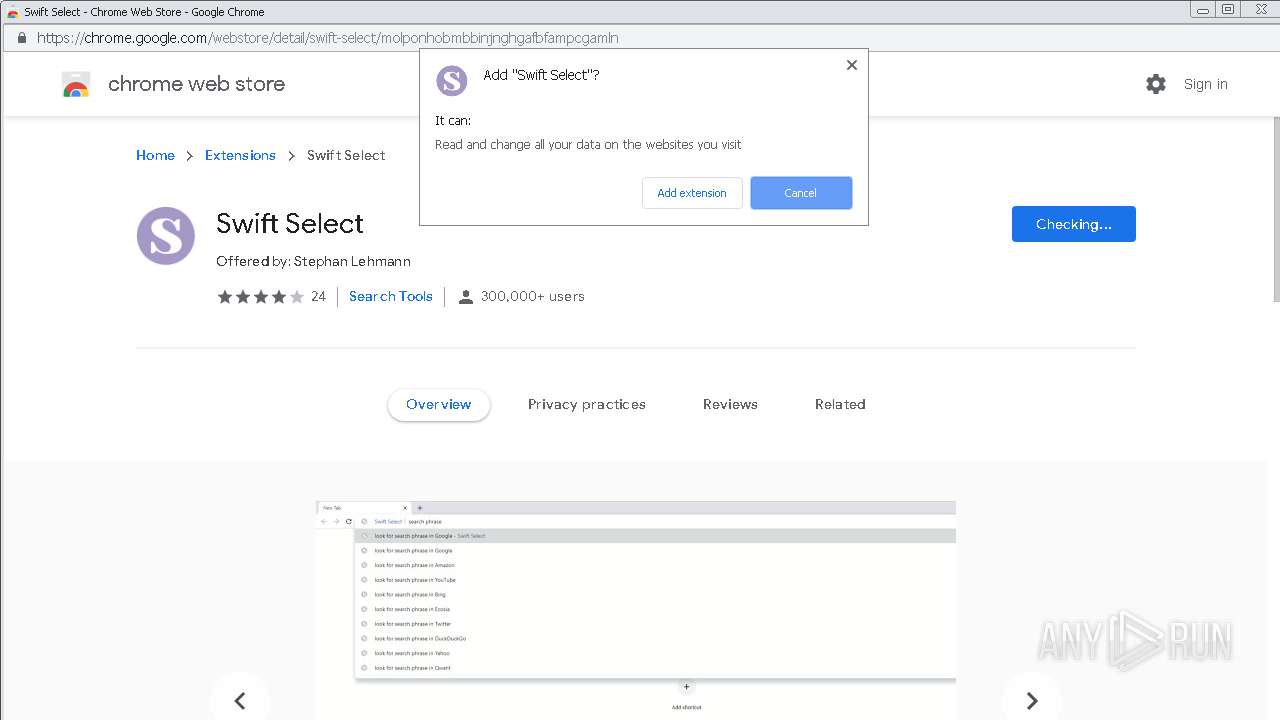Click the Swift Select breadcrumb text

(x=346, y=155)
